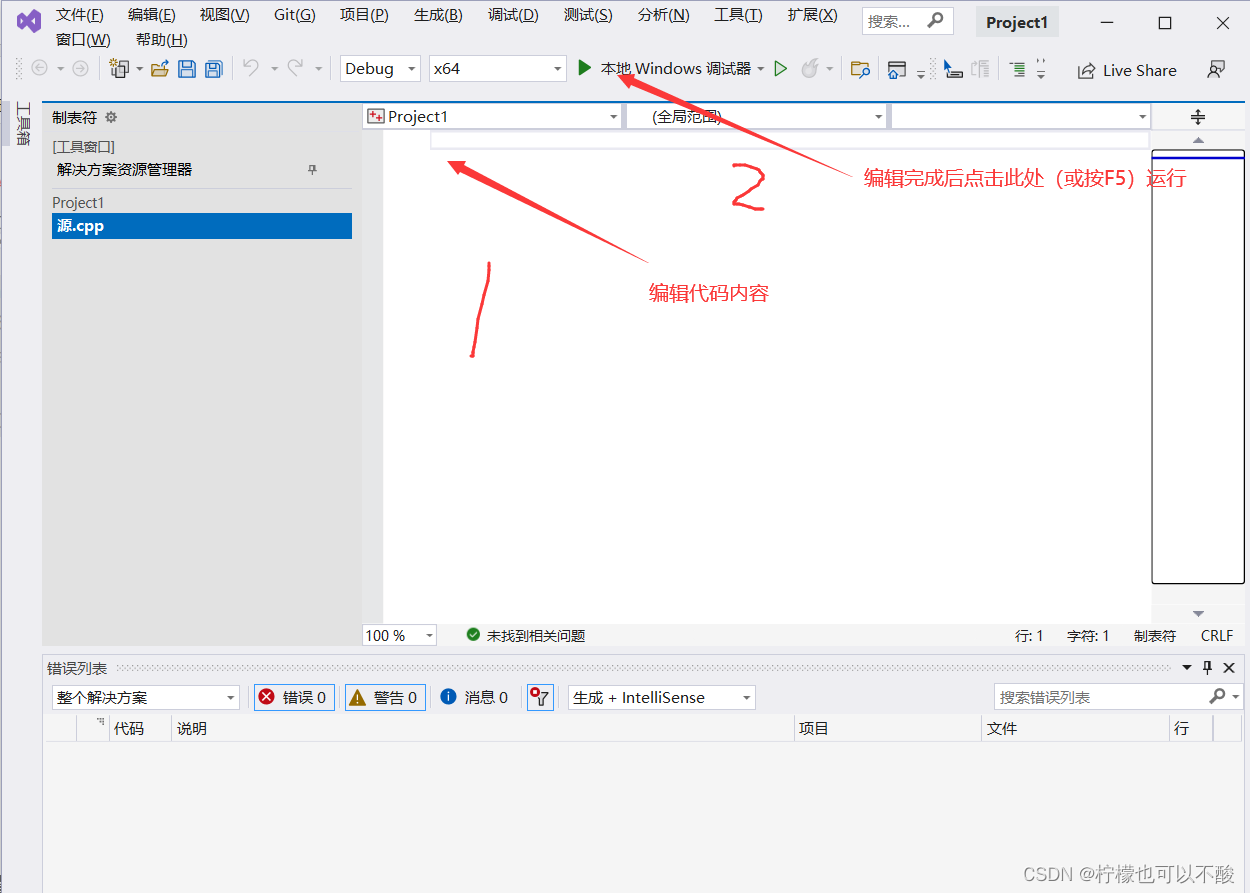This screenshot has height=893, width=1250.
Task: Save the current file with Save icon
Action: pyautogui.click(x=187, y=68)
